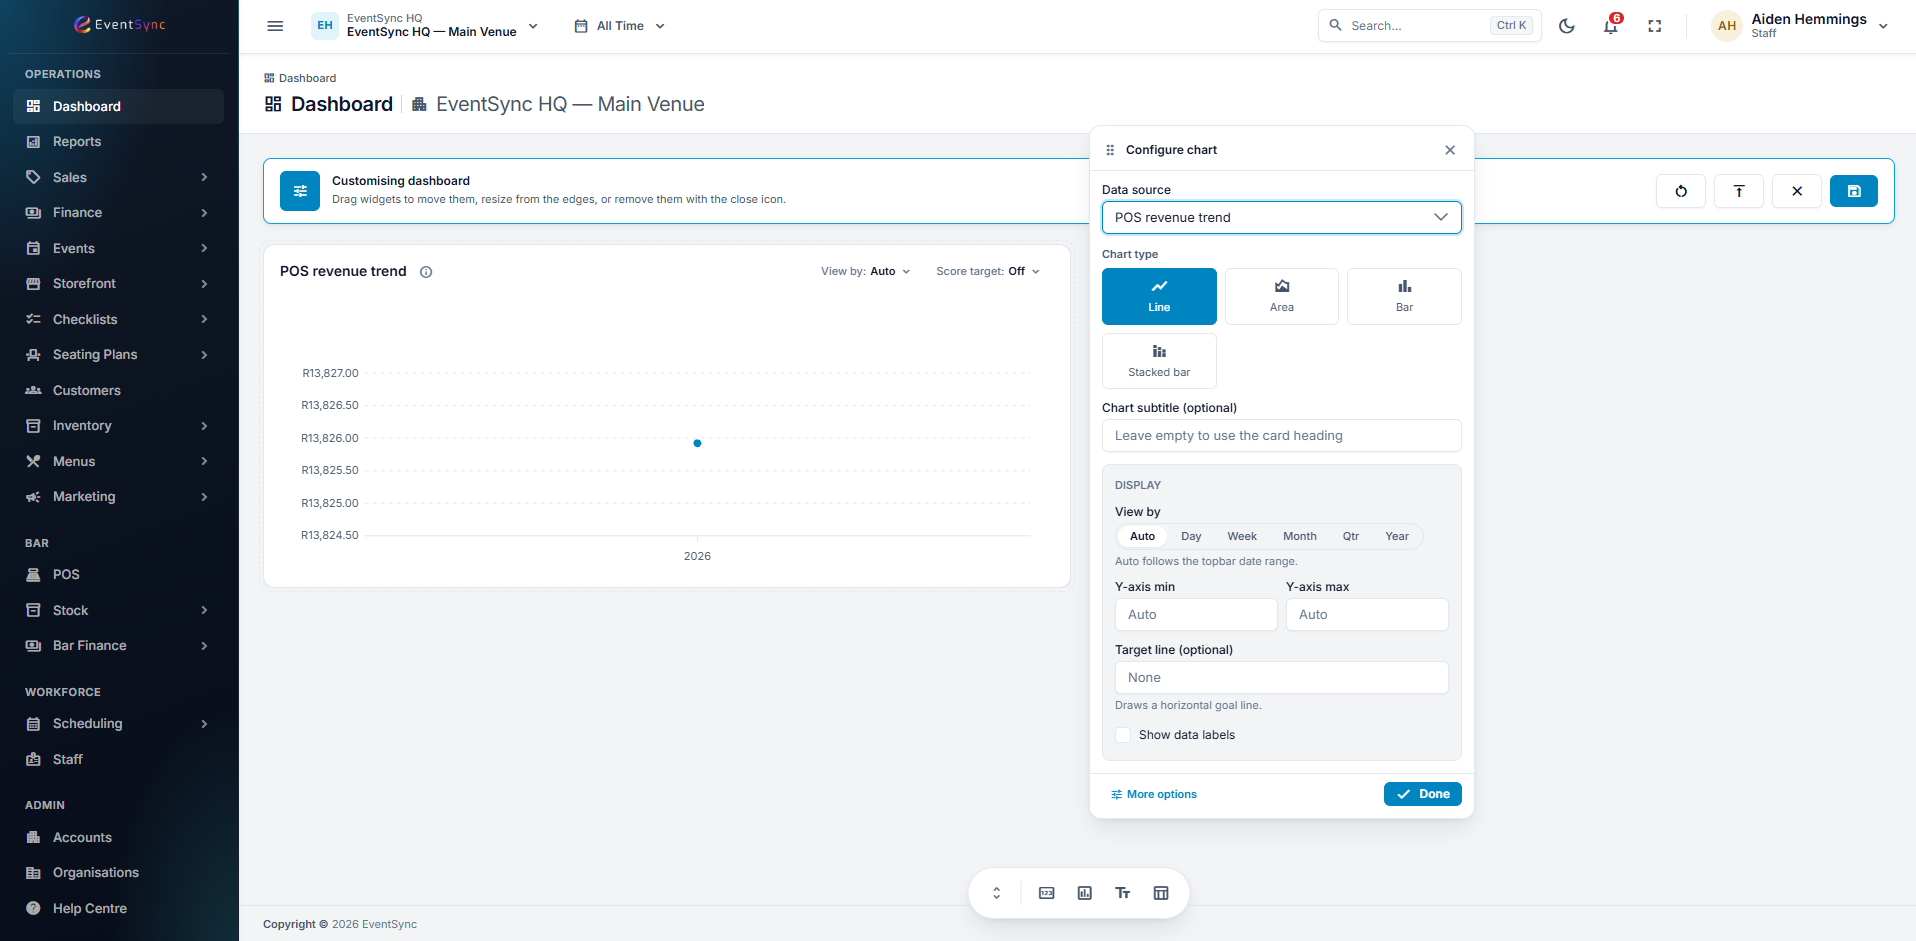Viewport: 1916px width, 941px height.
Task: Click the reset layout circular arrow icon
Action: (x=1681, y=191)
